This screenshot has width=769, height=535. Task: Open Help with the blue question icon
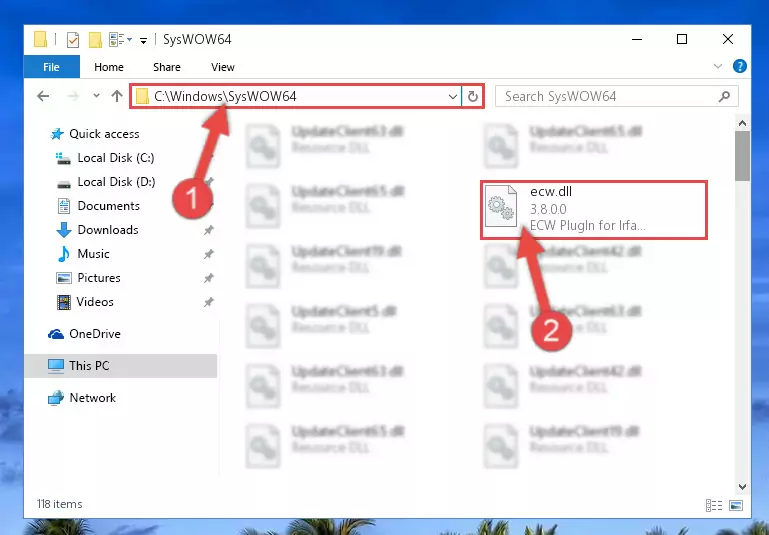(x=740, y=66)
